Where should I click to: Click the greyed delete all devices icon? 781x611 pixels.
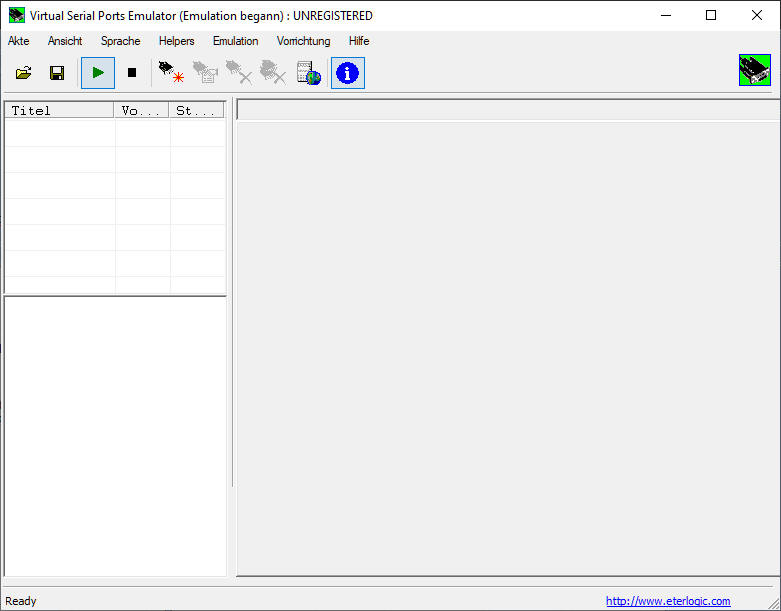click(x=273, y=73)
